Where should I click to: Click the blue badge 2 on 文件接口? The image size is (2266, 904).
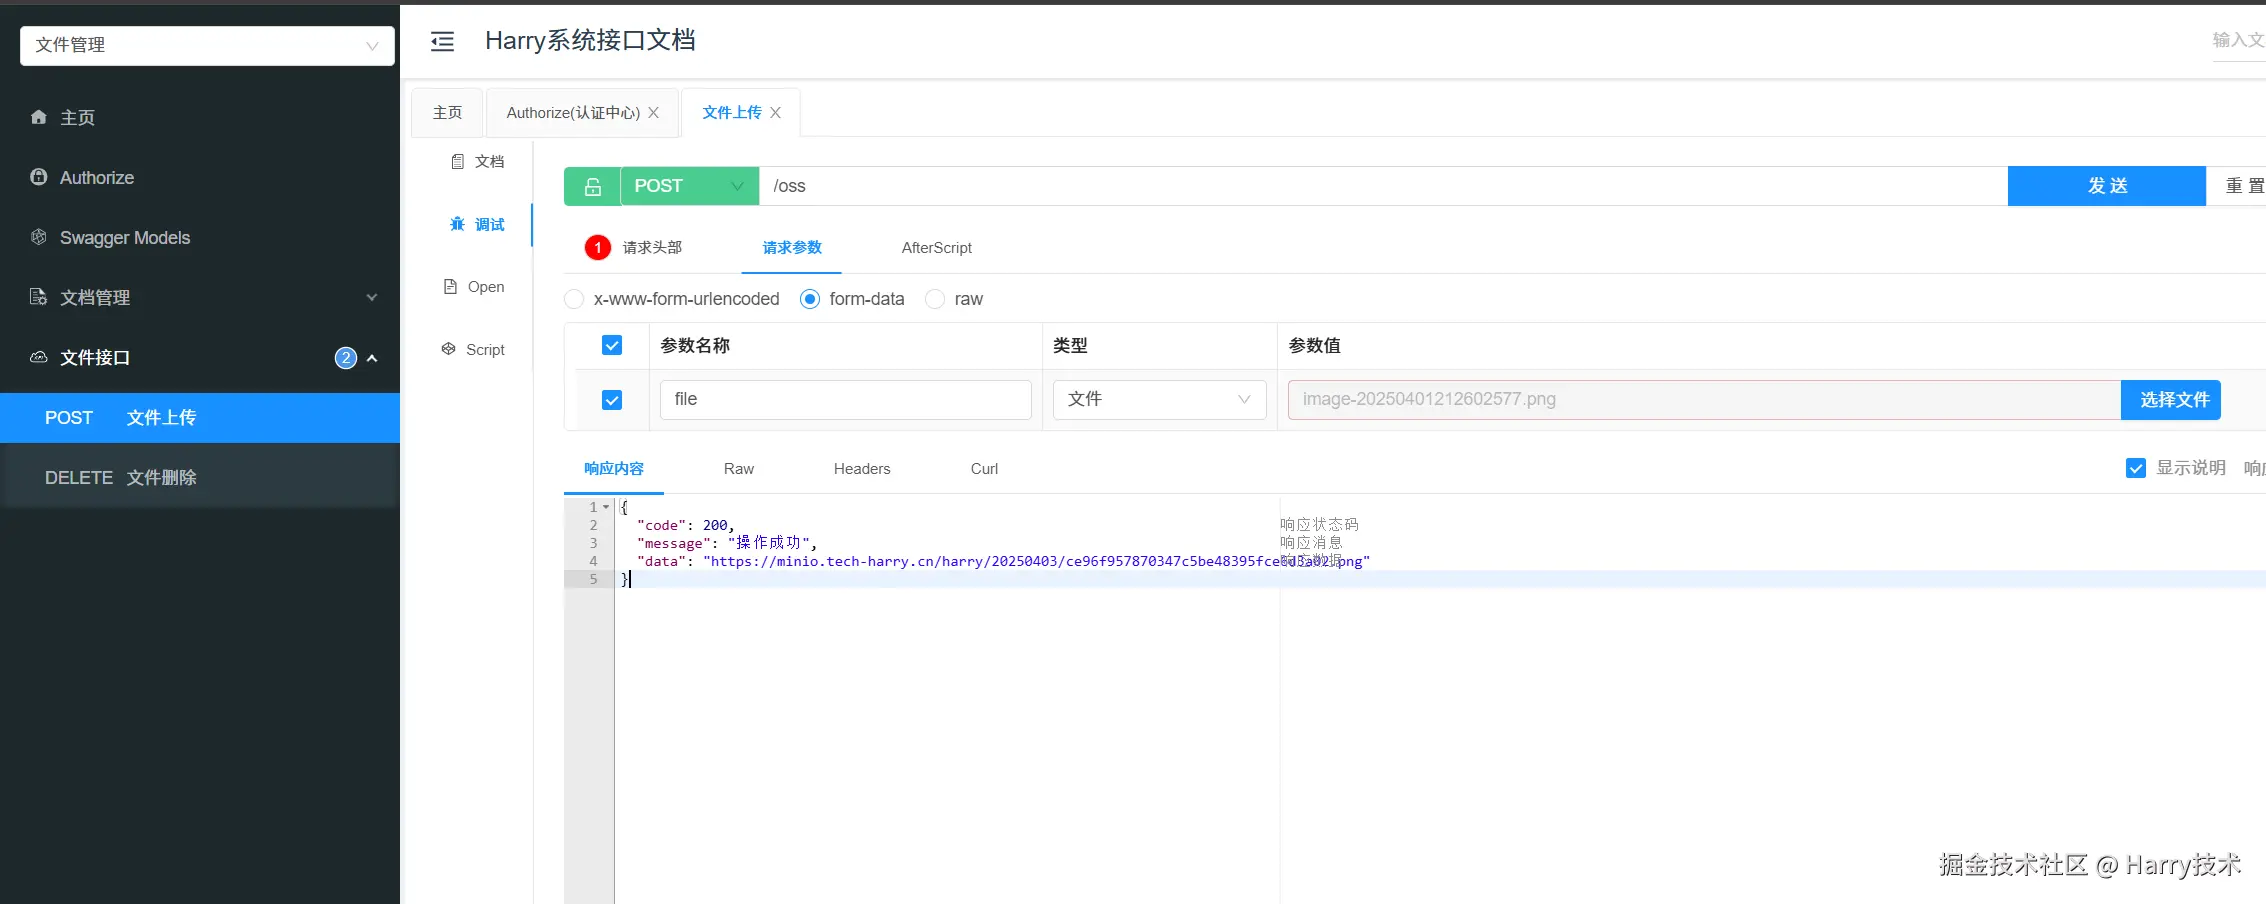[x=346, y=358]
